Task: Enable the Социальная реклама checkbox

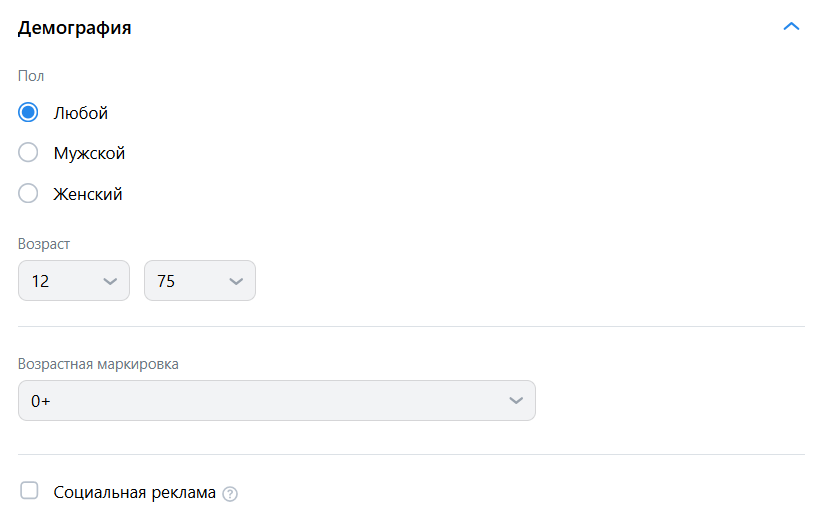Action: 30,490
